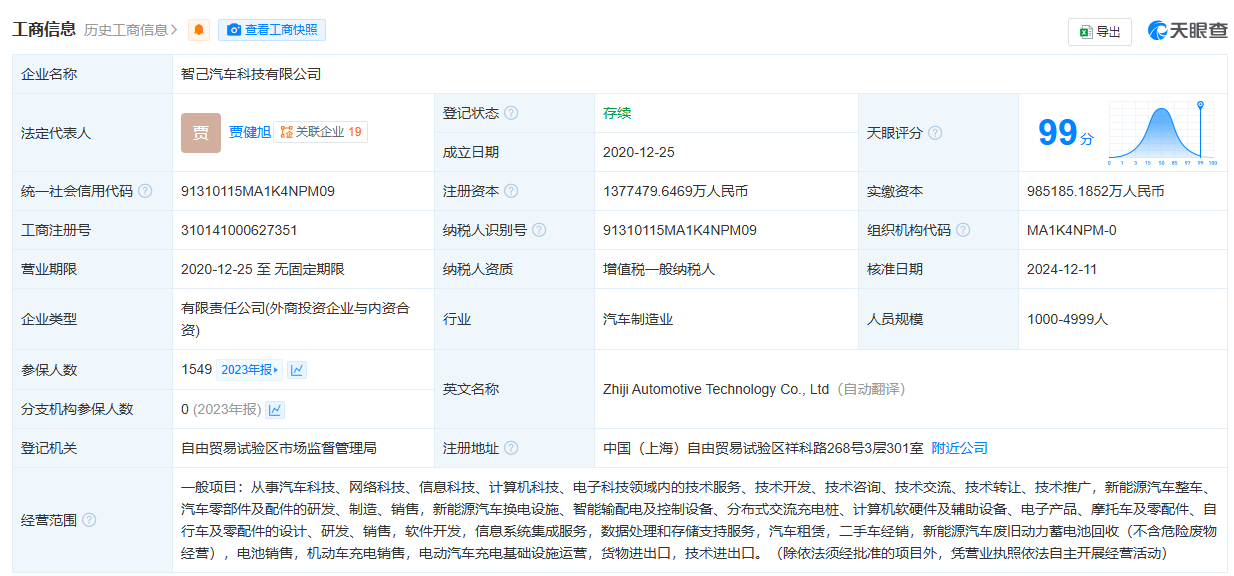The height and width of the screenshot is (576, 1234).
Task: Select paid-in capital 985185.1852万人民币
Action: pos(1095,191)
